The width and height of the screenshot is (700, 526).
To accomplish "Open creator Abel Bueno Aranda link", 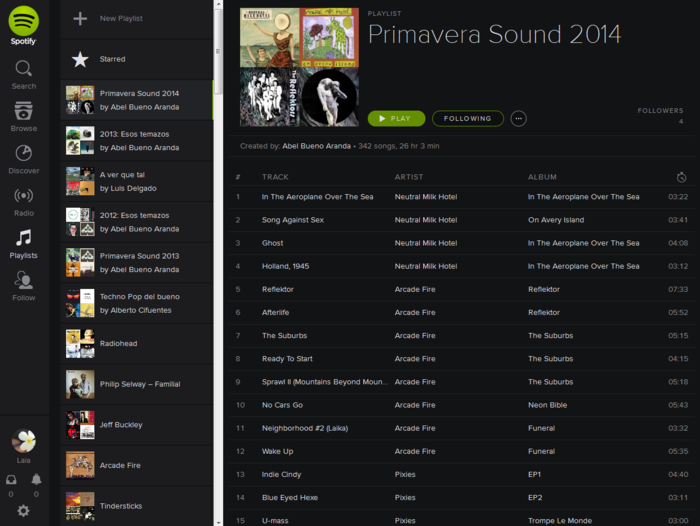I will point(316,146).
